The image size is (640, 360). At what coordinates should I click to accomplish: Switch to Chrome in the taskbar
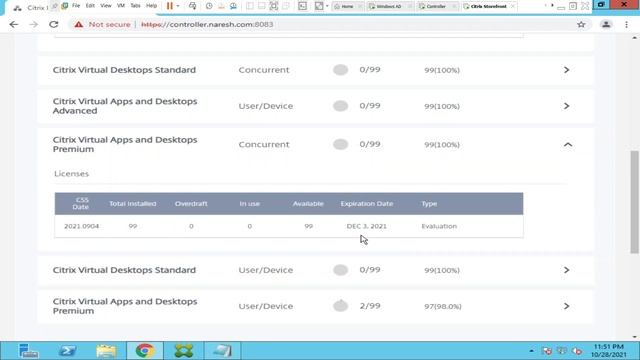tap(144, 351)
